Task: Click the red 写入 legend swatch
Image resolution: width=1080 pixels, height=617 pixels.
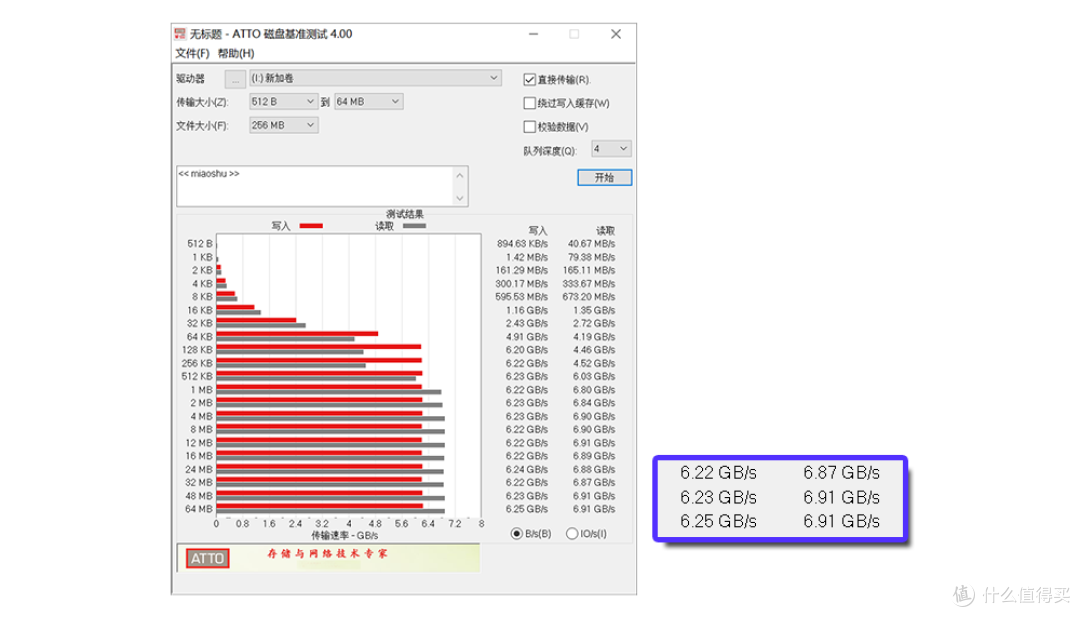Action: tap(311, 226)
